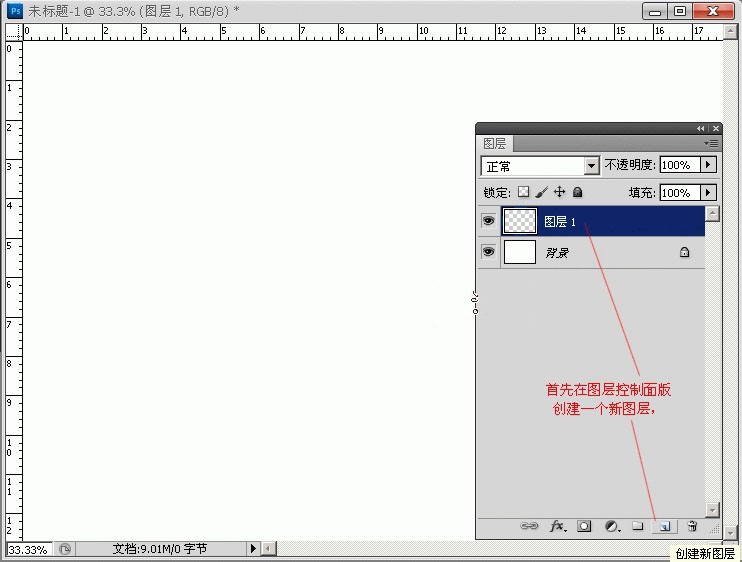
Task: Click the vertical scroll up arrow of document
Action: pyautogui.click(x=730, y=32)
